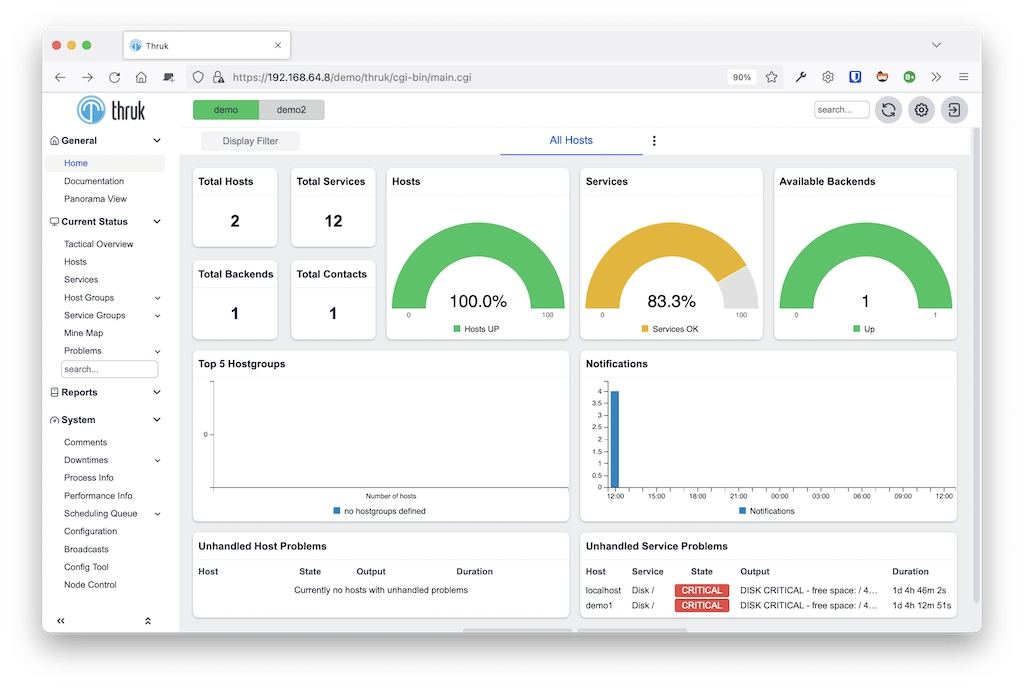Click inside the sidebar search field
Image resolution: width=1024 pixels, height=688 pixels.
[109, 368]
